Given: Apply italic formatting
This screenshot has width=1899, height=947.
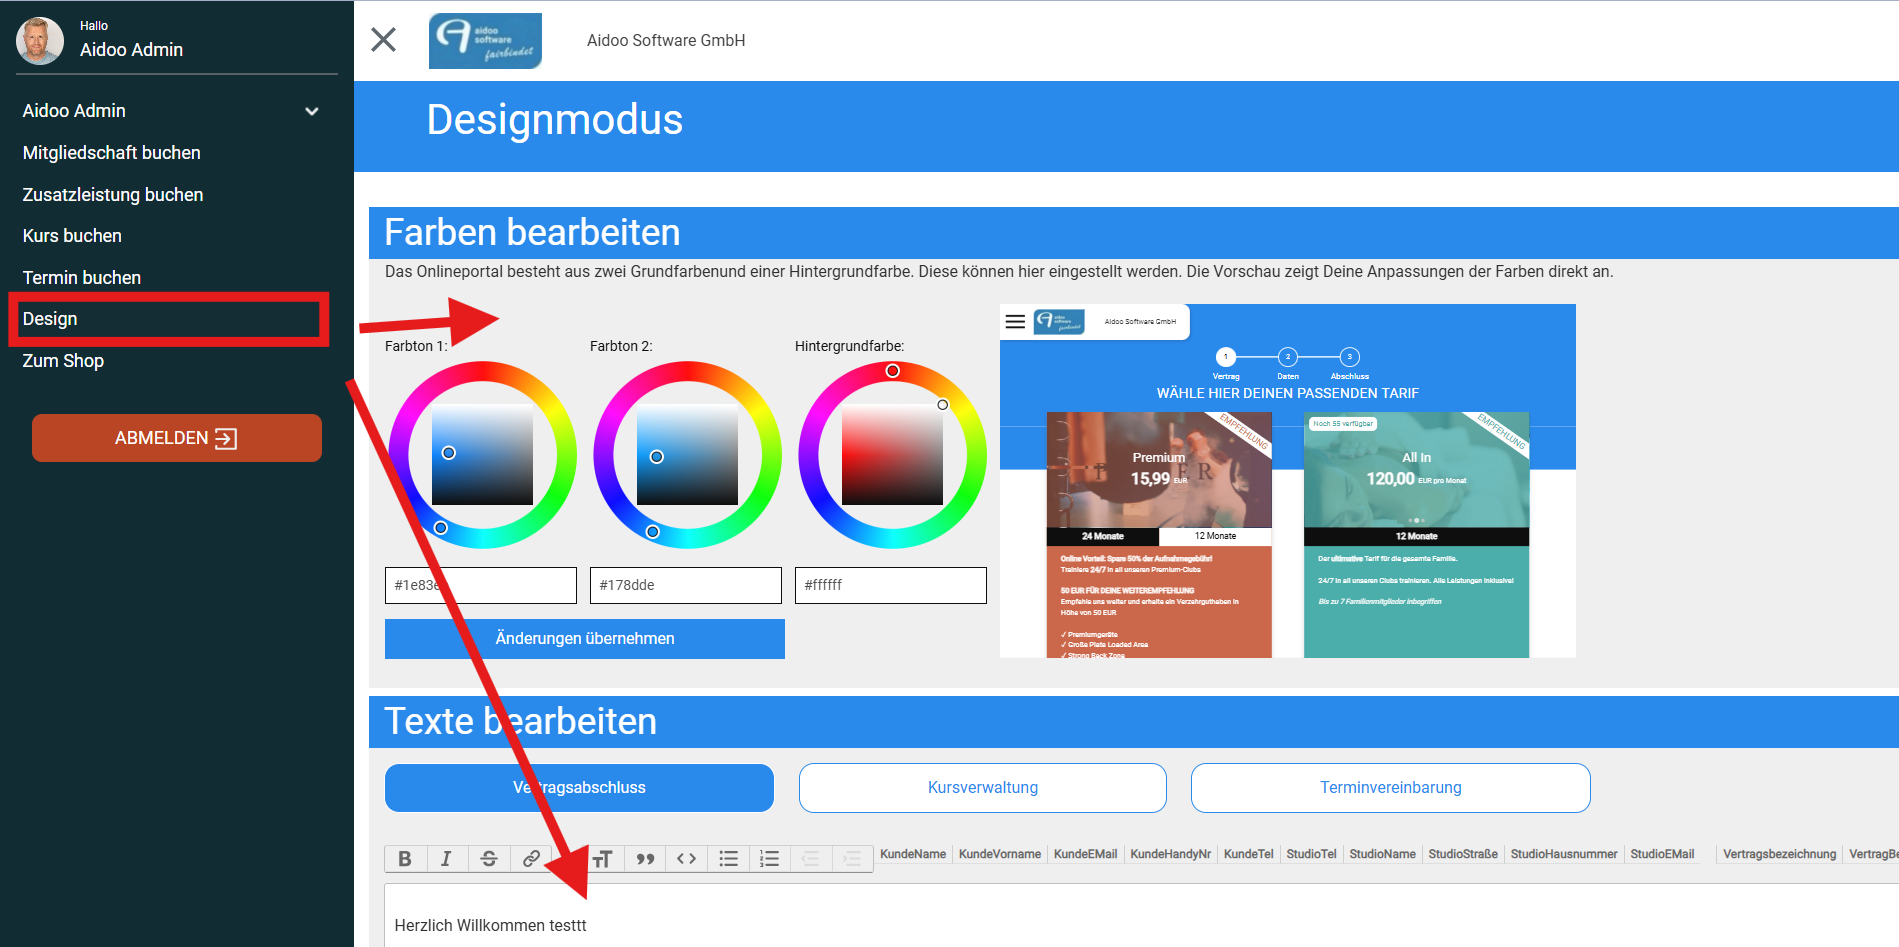Looking at the screenshot, I should [446, 858].
